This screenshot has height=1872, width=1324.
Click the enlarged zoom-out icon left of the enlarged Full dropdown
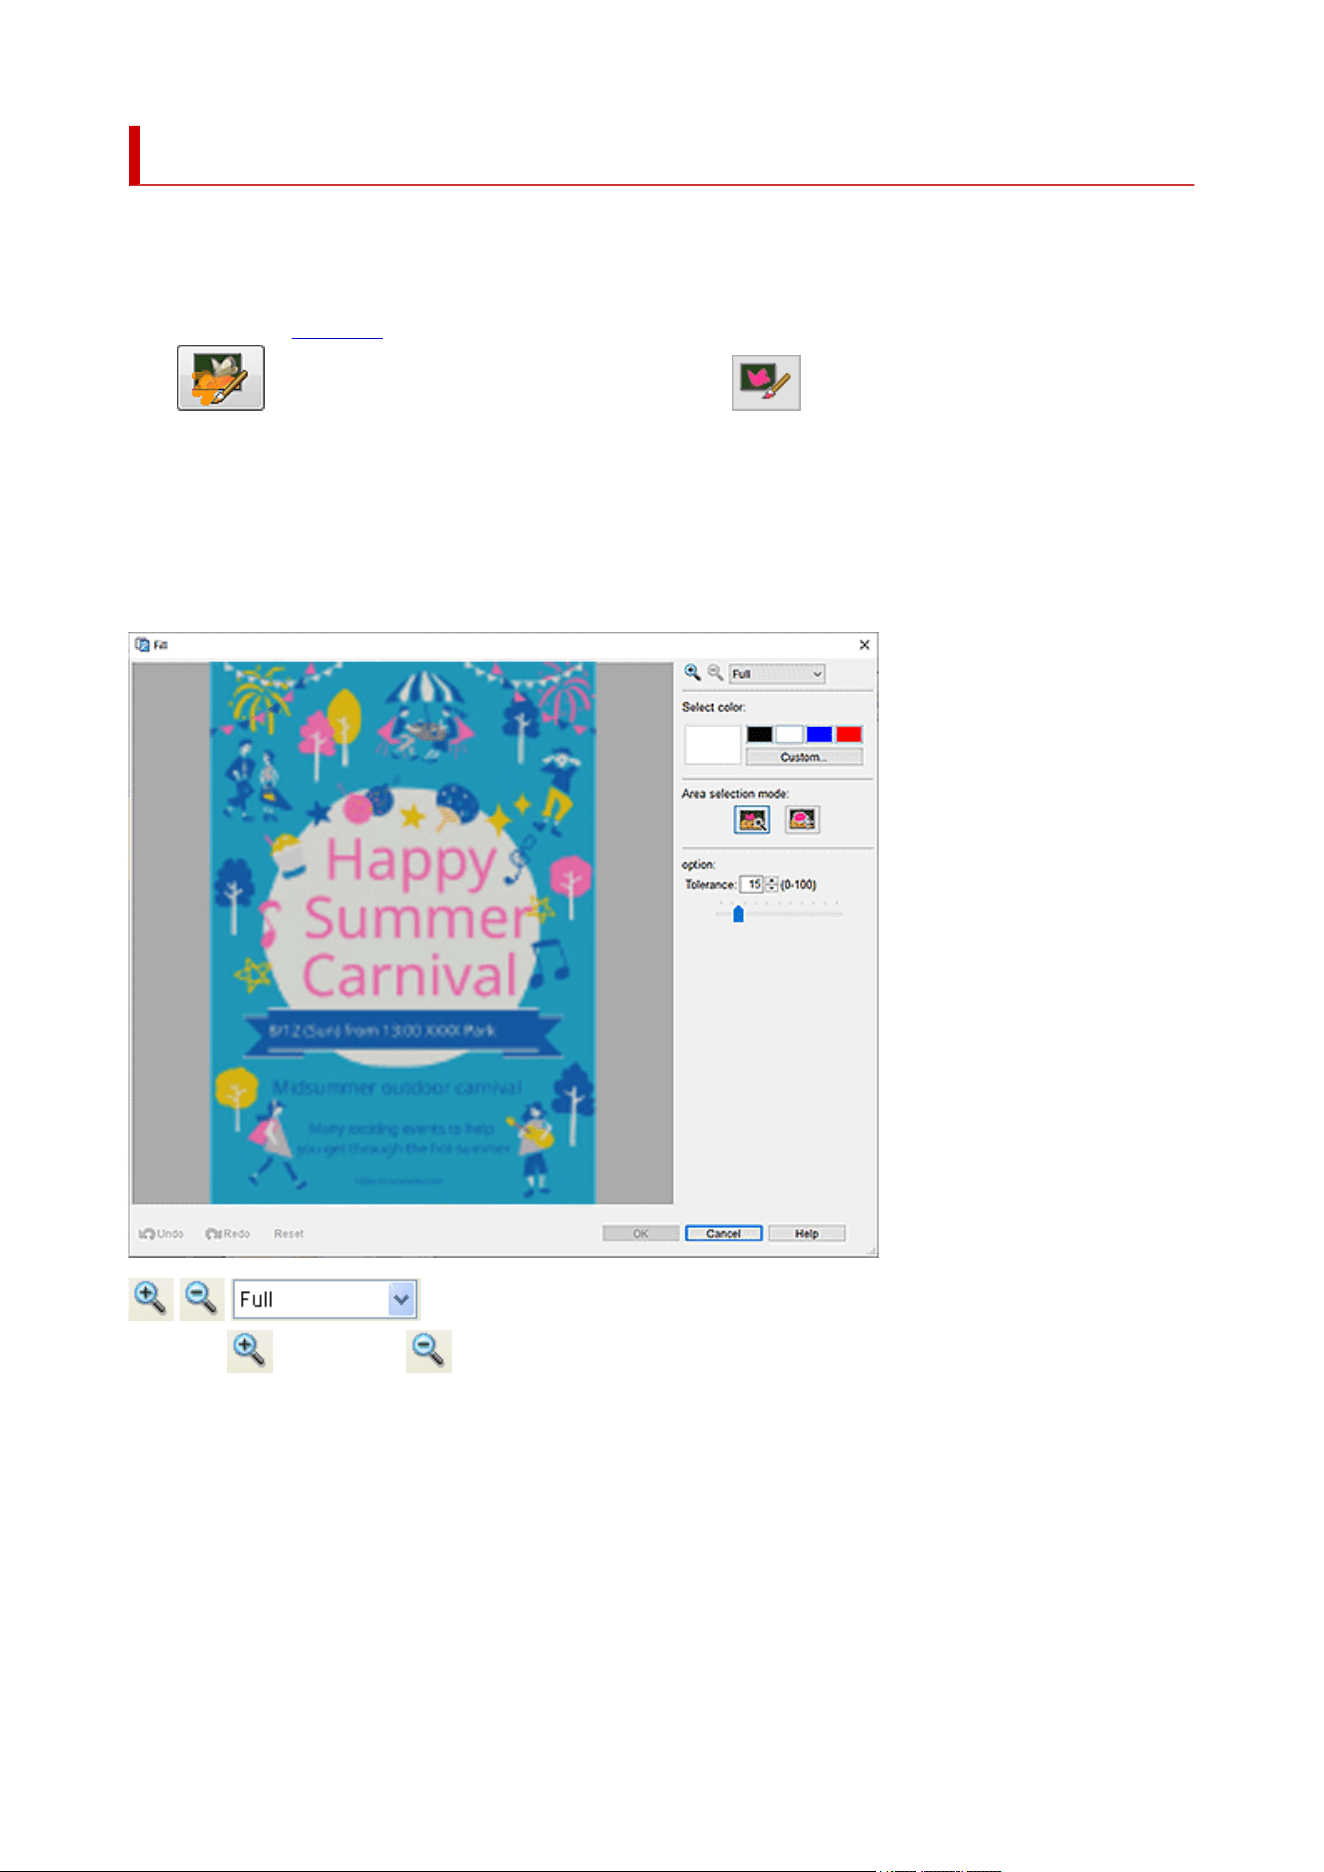pos(202,1299)
